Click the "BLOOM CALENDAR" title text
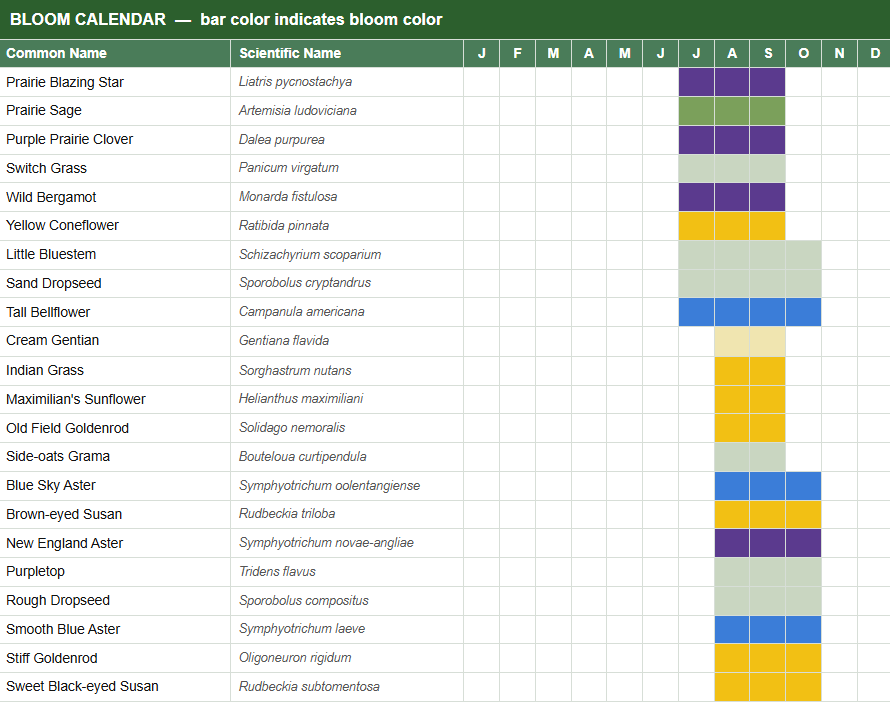This screenshot has width=890, height=702. (88, 19)
